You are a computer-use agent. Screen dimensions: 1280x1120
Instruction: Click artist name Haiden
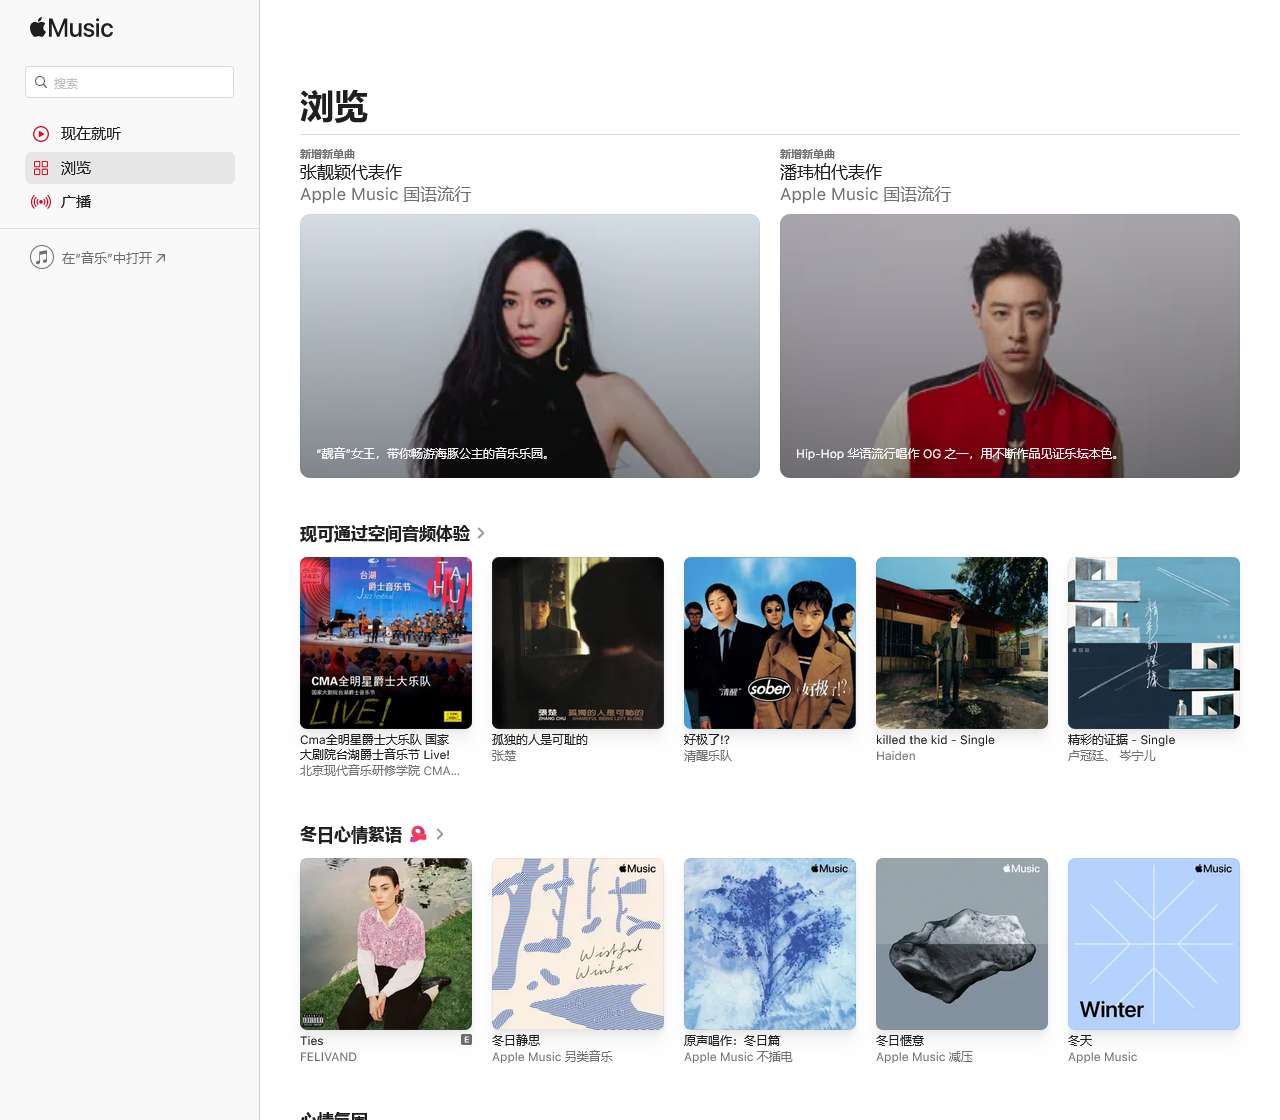pyautogui.click(x=896, y=756)
